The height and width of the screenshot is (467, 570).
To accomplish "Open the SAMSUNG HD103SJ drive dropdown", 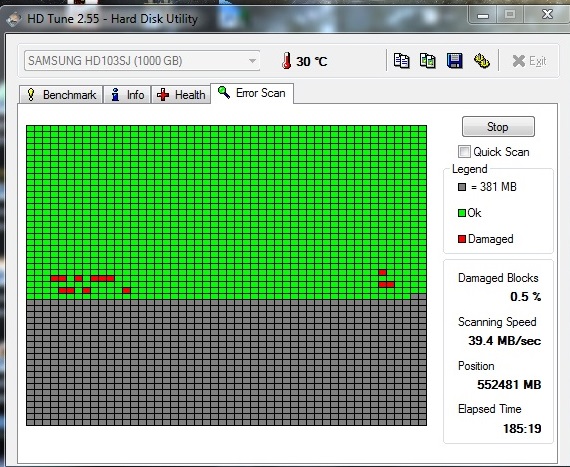I will pyautogui.click(x=142, y=61).
